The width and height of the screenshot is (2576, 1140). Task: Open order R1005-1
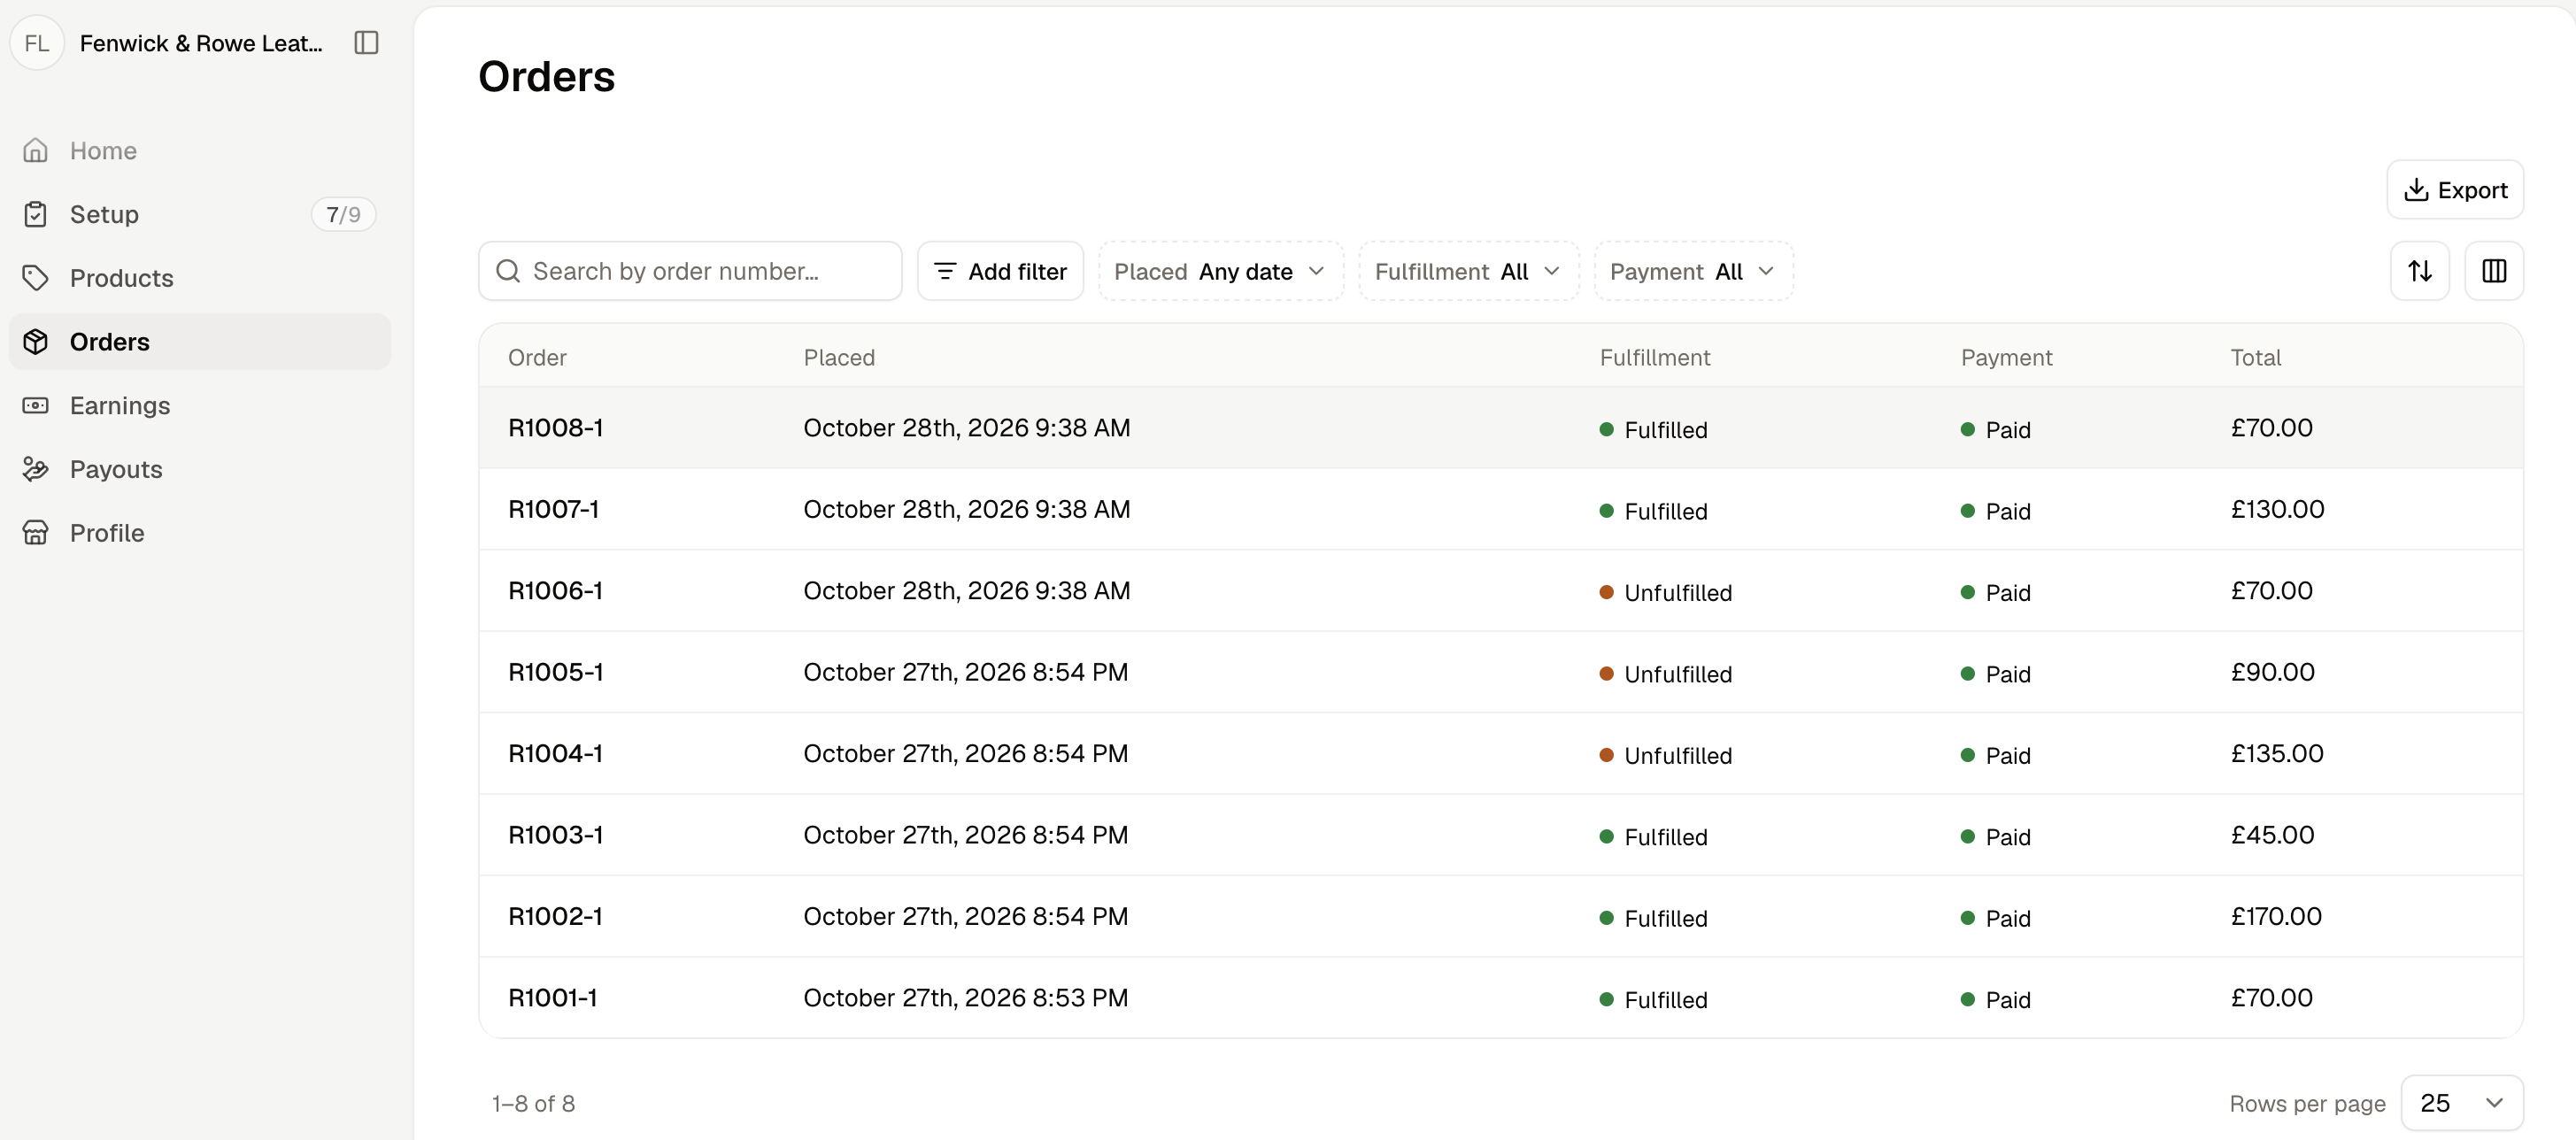1500,672
